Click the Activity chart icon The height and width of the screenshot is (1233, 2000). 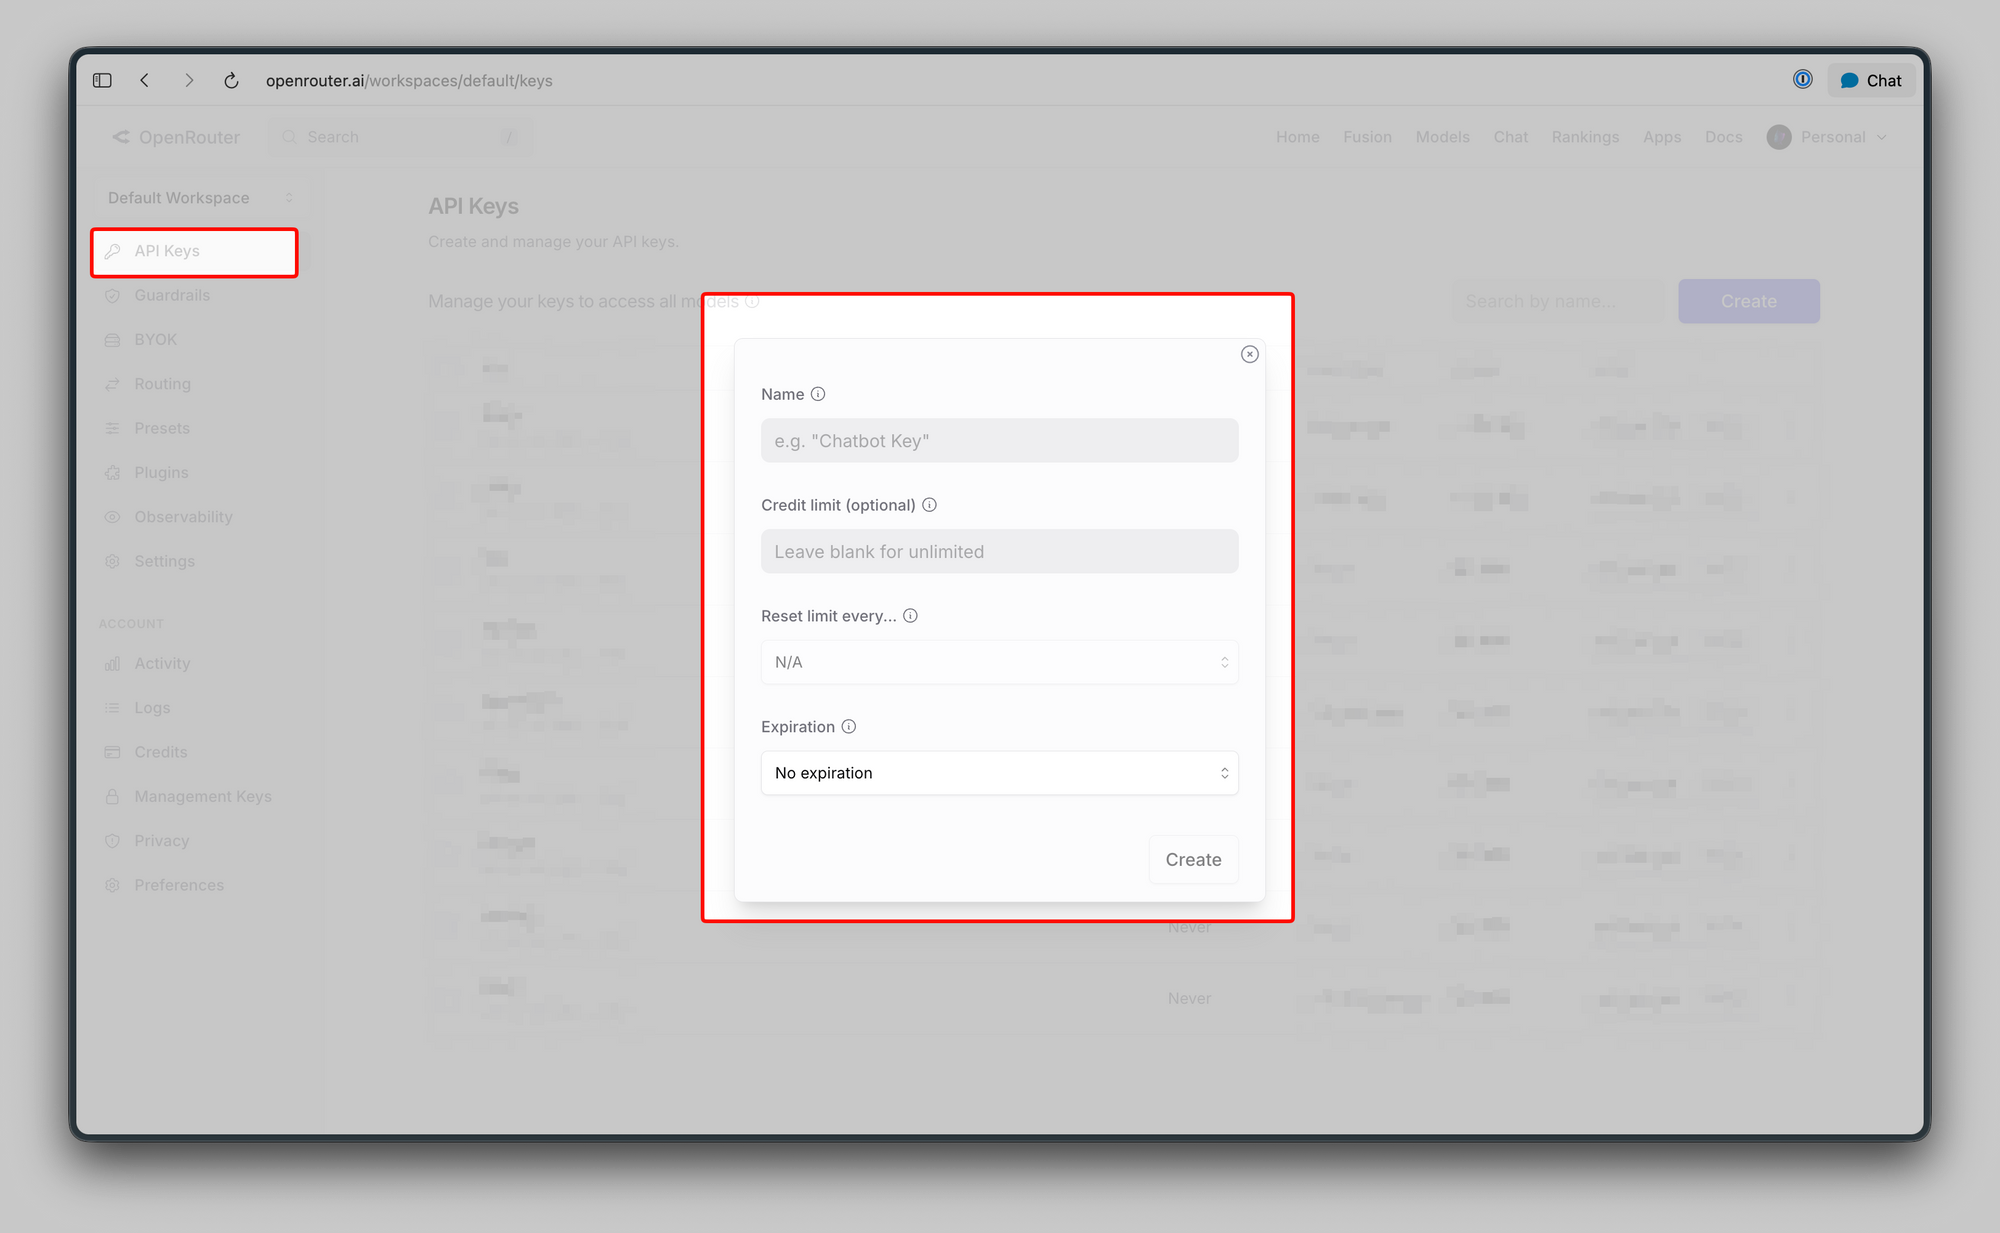click(x=112, y=664)
